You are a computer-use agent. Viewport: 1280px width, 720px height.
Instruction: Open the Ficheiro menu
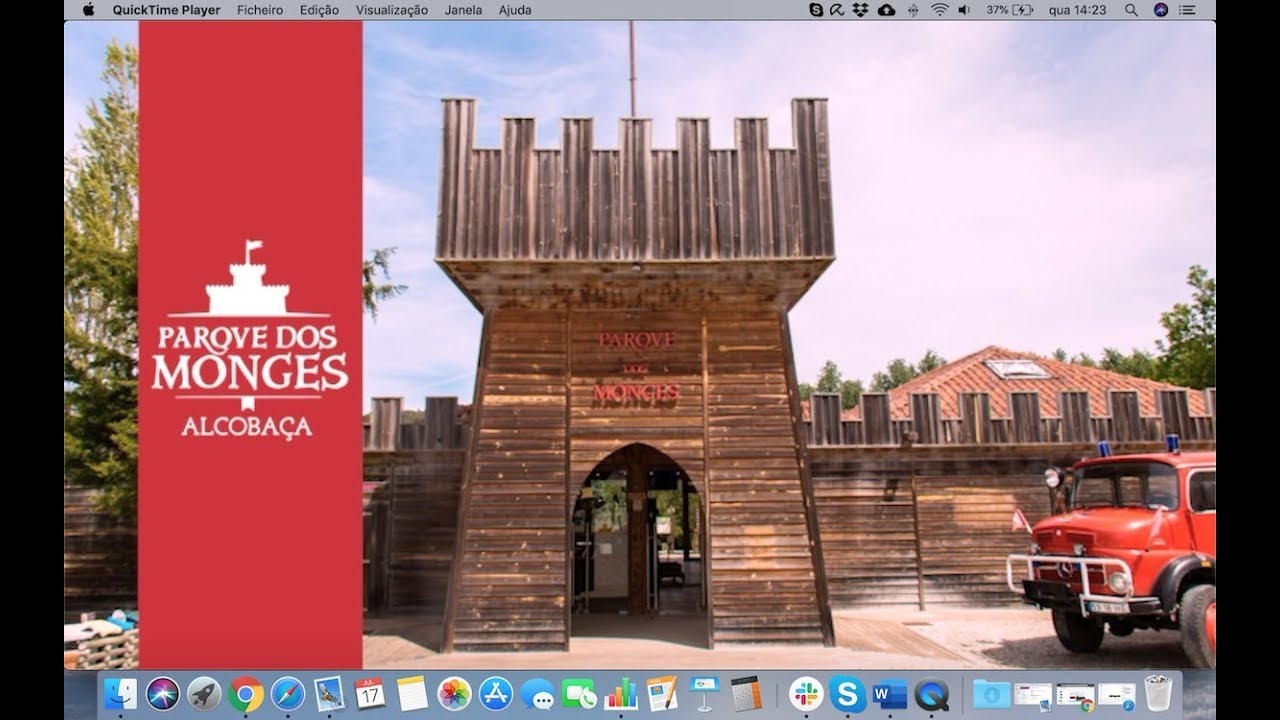[x=260, y=10]
